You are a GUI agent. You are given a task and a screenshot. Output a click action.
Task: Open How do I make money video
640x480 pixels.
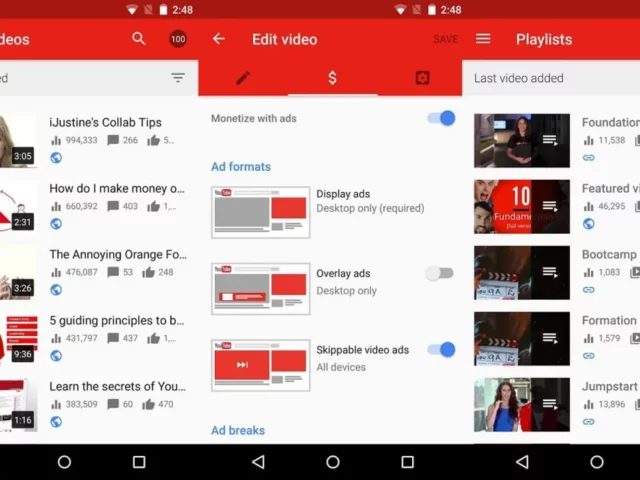(x=117, y=189)
